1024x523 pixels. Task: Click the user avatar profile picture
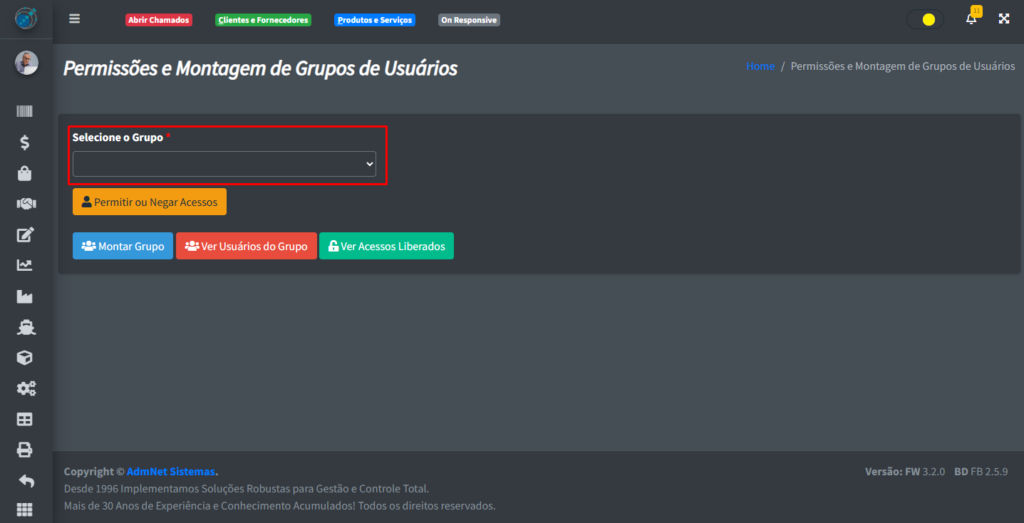26,63
